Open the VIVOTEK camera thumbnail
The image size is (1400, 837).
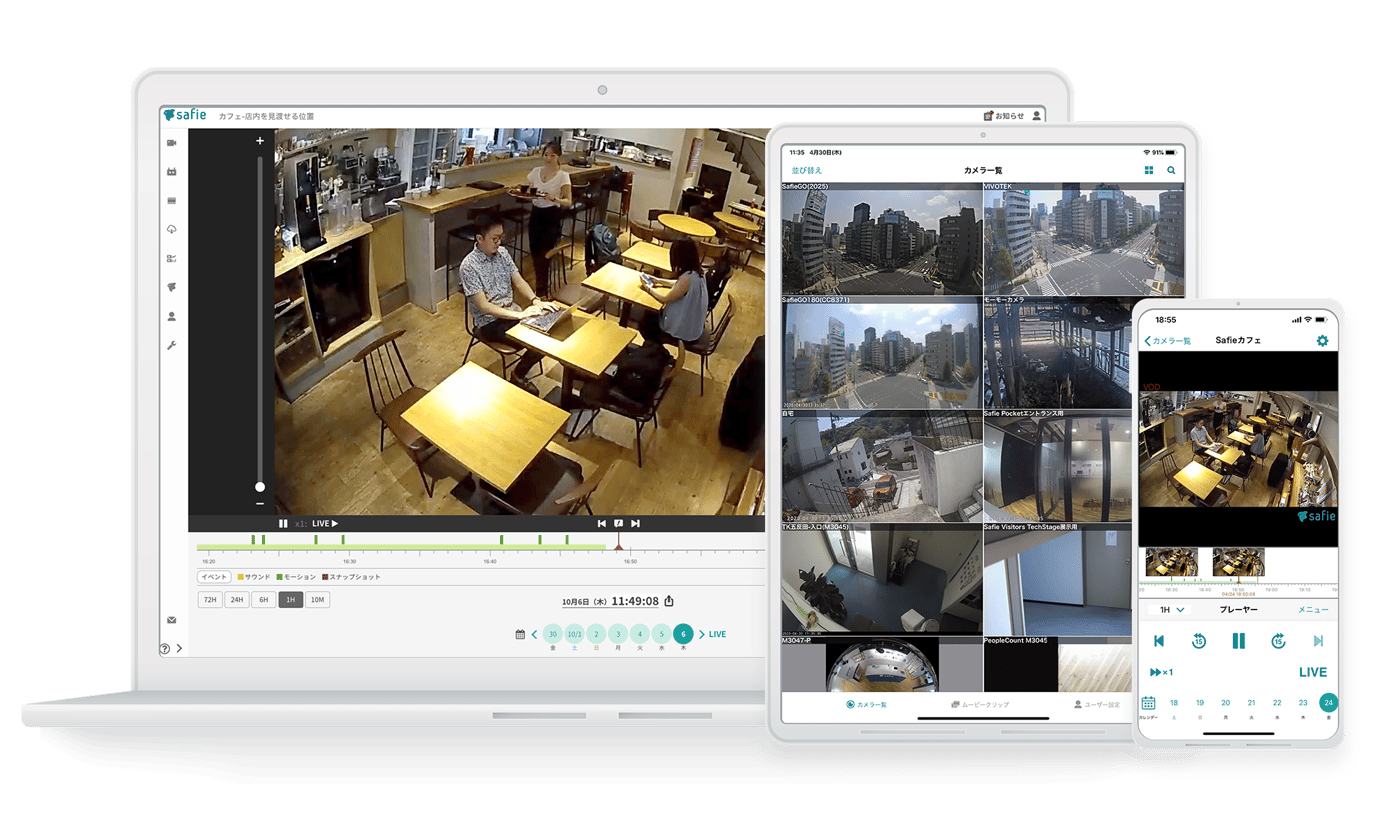click(x=1084, y=239)
